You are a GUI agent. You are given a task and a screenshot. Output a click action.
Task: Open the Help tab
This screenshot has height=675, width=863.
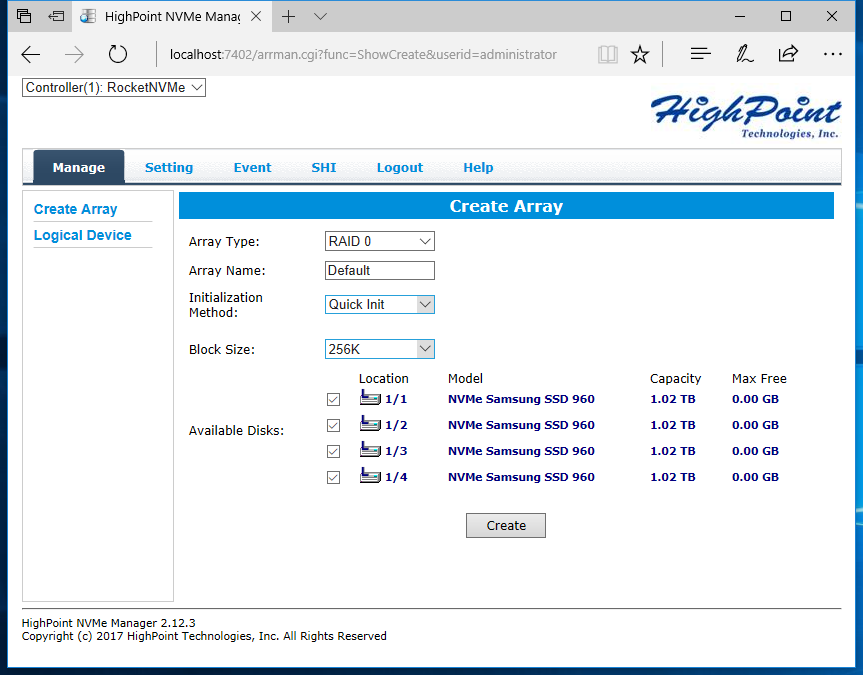click(478, 167)
